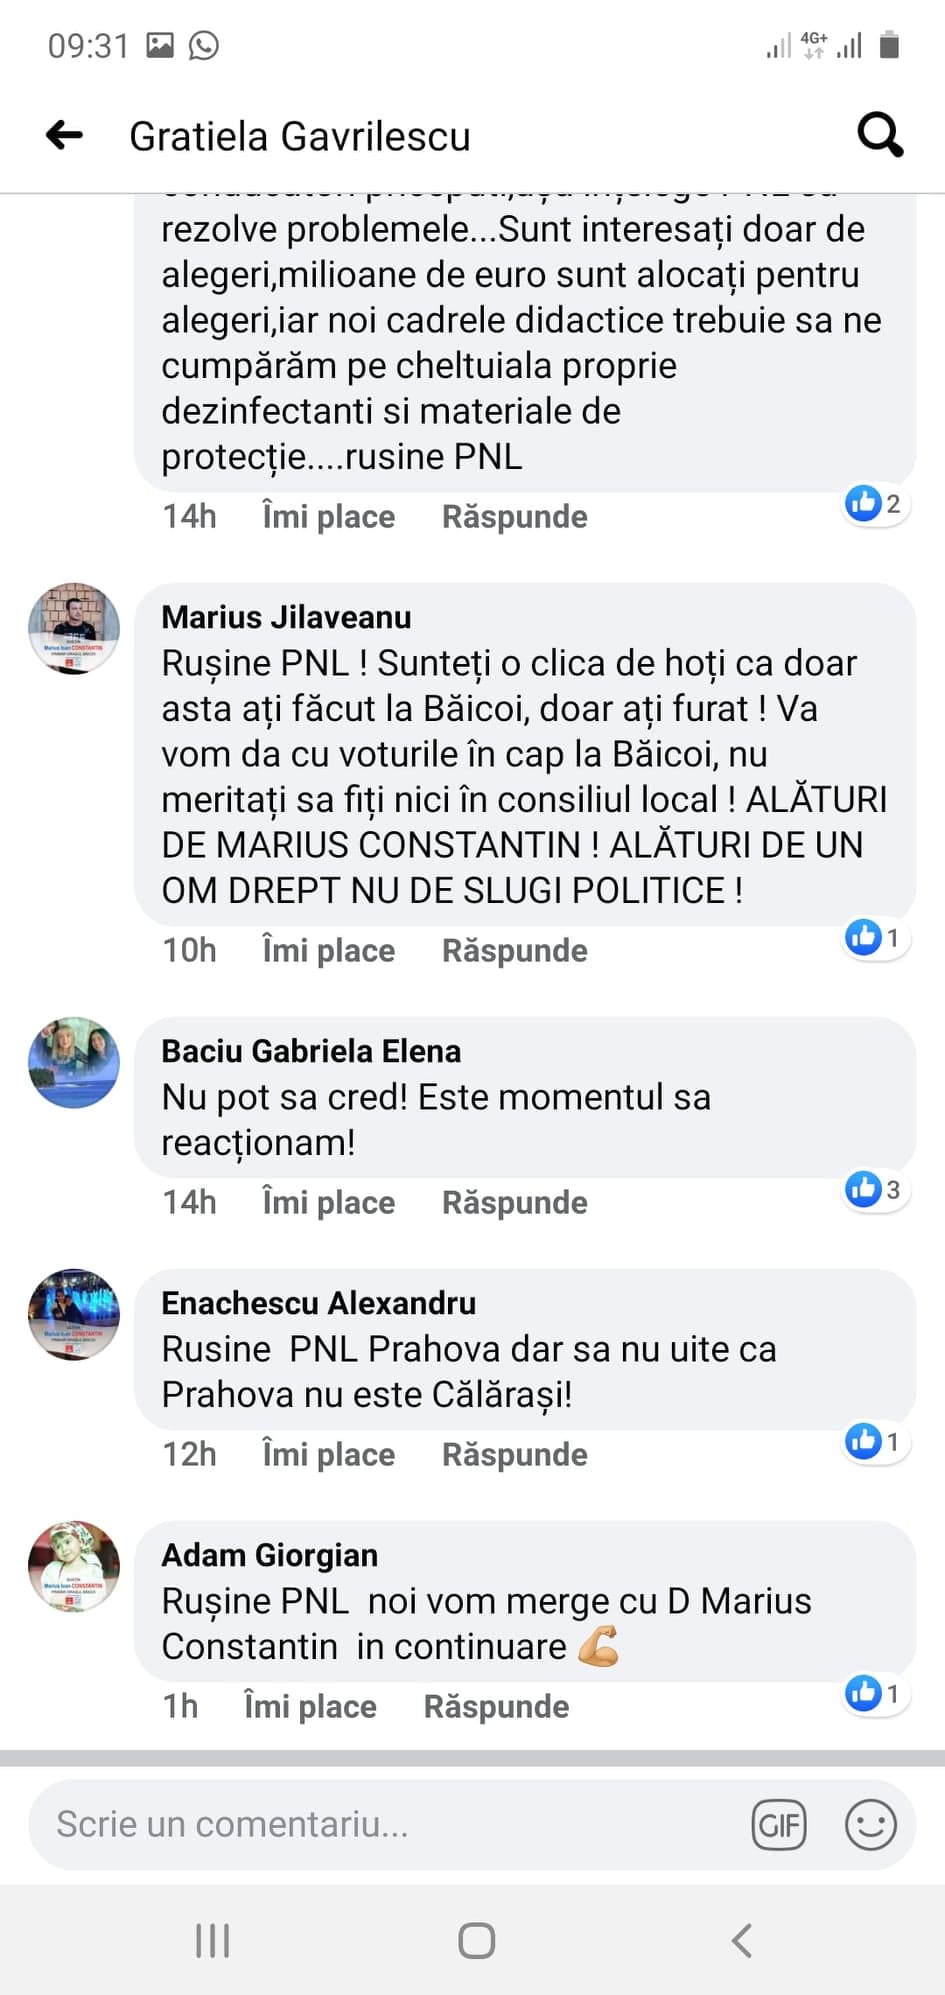Open Enachescu Alexandru's profile name link
This screenshot has width=945, height=1995.
[x=319, y=1303]
